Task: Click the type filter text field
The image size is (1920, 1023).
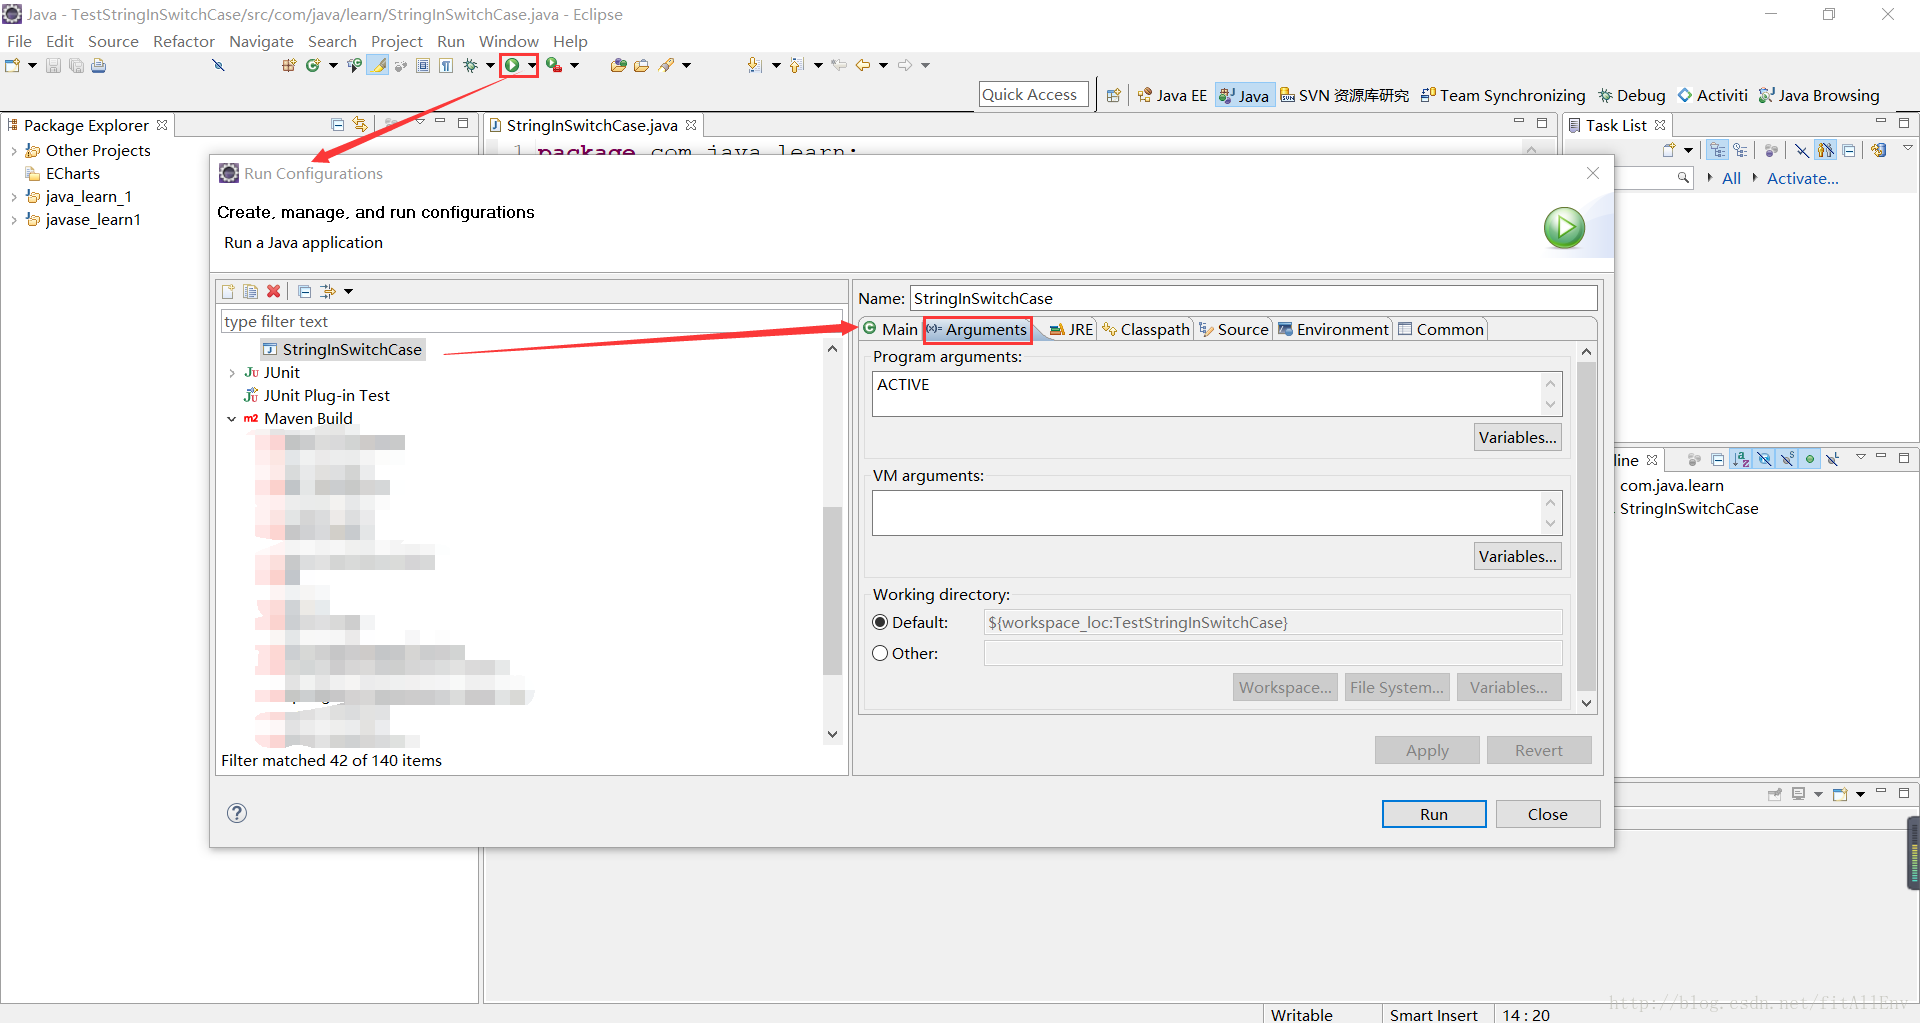Action: 532,321
